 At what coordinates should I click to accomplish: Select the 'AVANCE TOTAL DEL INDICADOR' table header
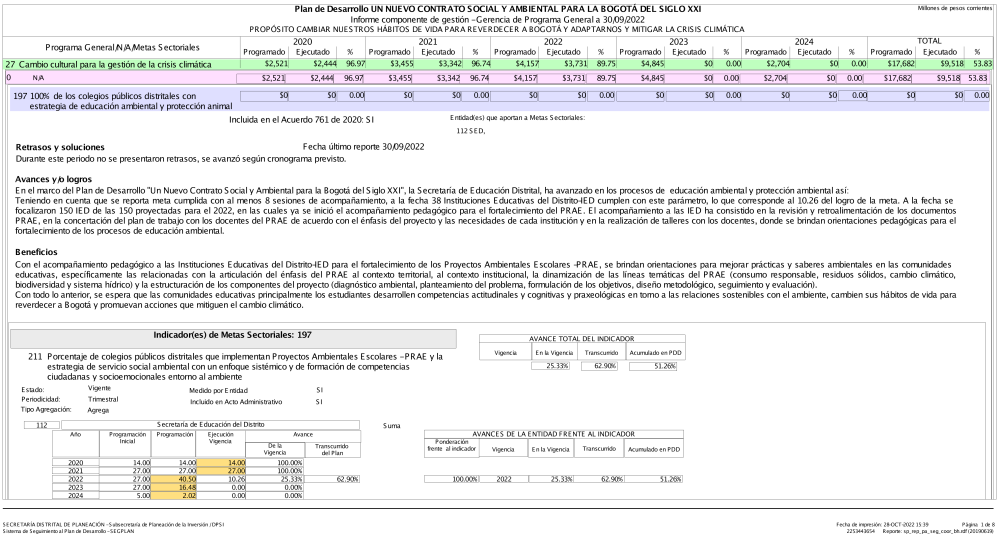point(580,336)
